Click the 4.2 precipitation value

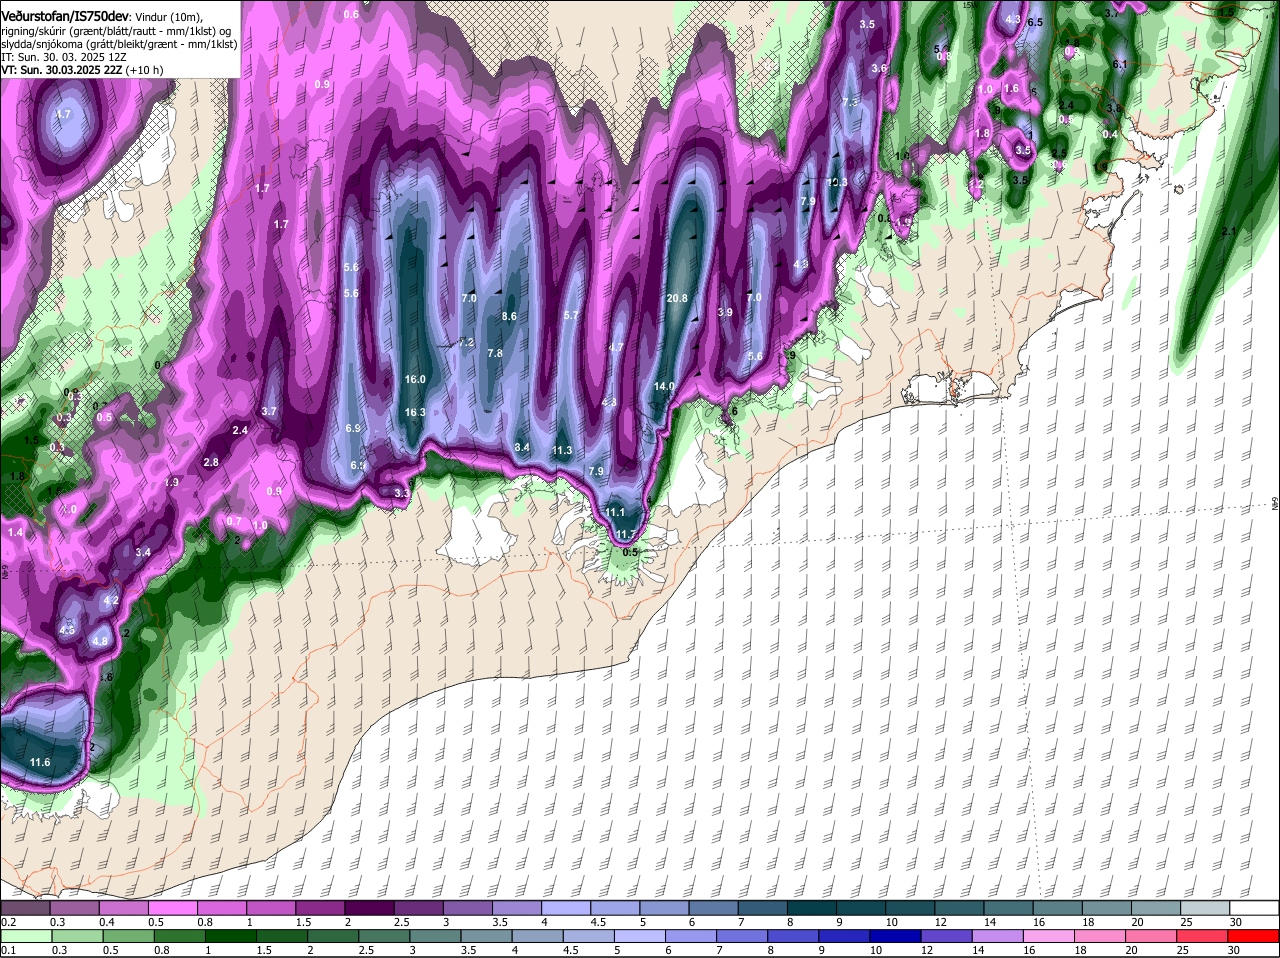111,600
